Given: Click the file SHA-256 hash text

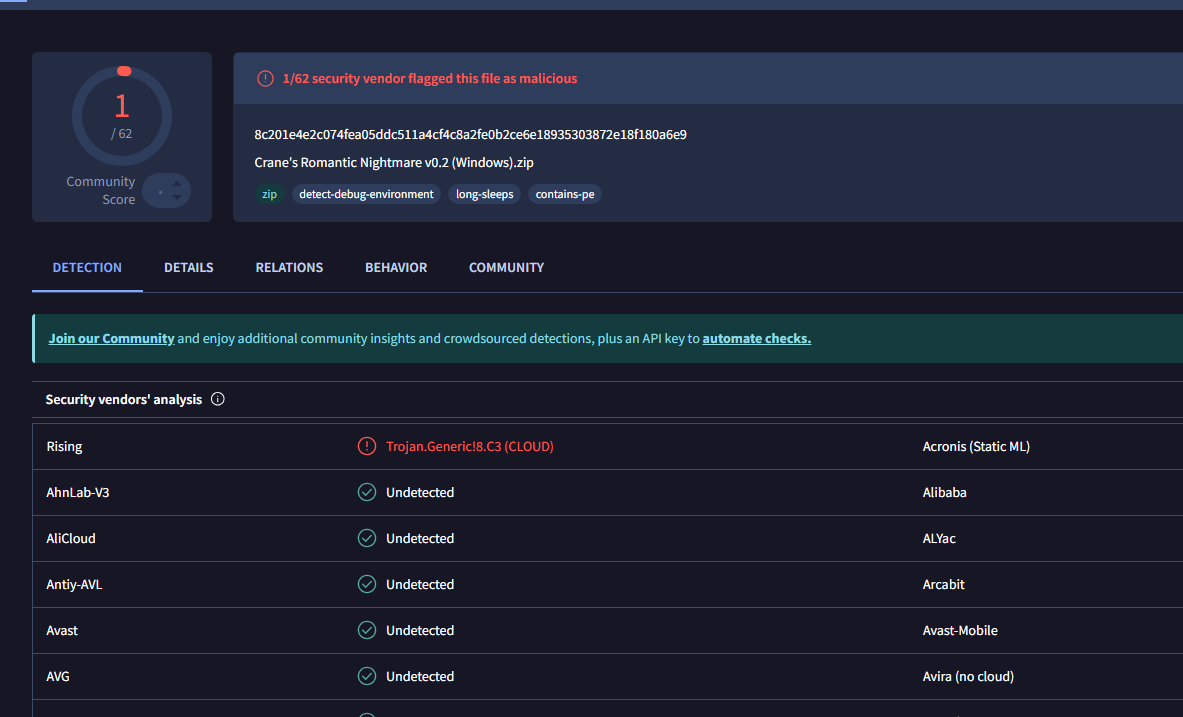Looking at the screenshot, I should click(x=470, y=134).
